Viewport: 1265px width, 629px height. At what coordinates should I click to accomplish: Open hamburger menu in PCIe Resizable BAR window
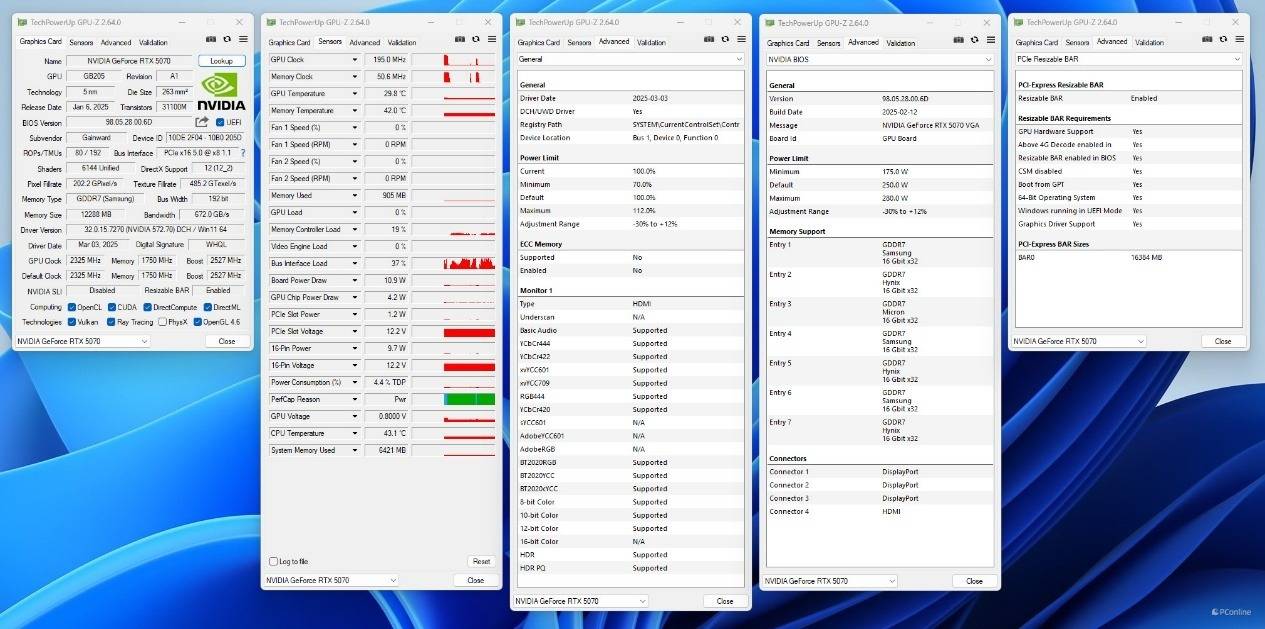tap(1239, 39)
